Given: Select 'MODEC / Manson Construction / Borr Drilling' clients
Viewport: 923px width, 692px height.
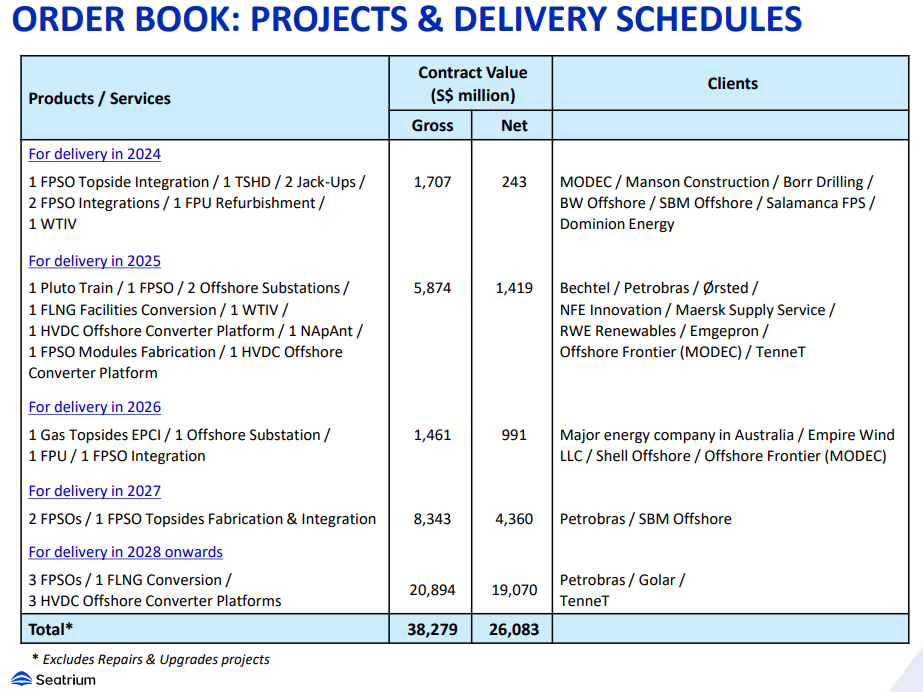Looking at the screenshot, I should point(716,182).
